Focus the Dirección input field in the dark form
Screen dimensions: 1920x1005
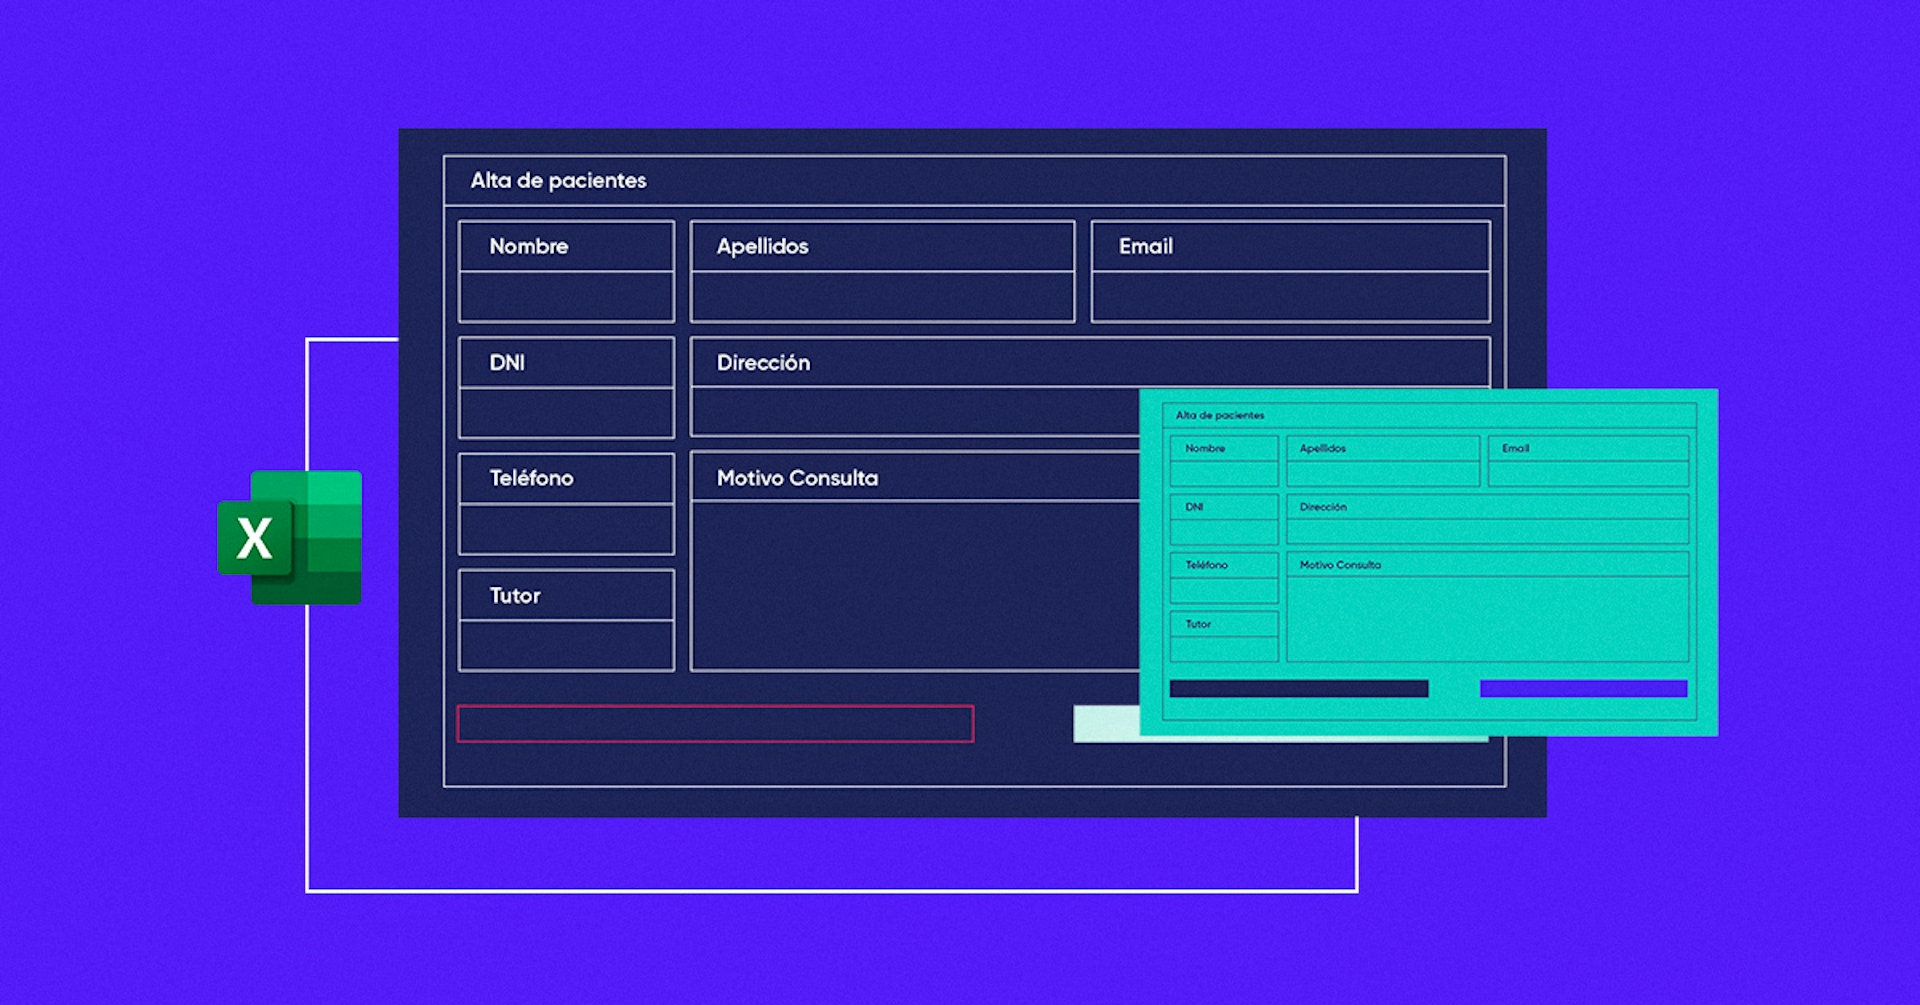[x=915, y=412]
